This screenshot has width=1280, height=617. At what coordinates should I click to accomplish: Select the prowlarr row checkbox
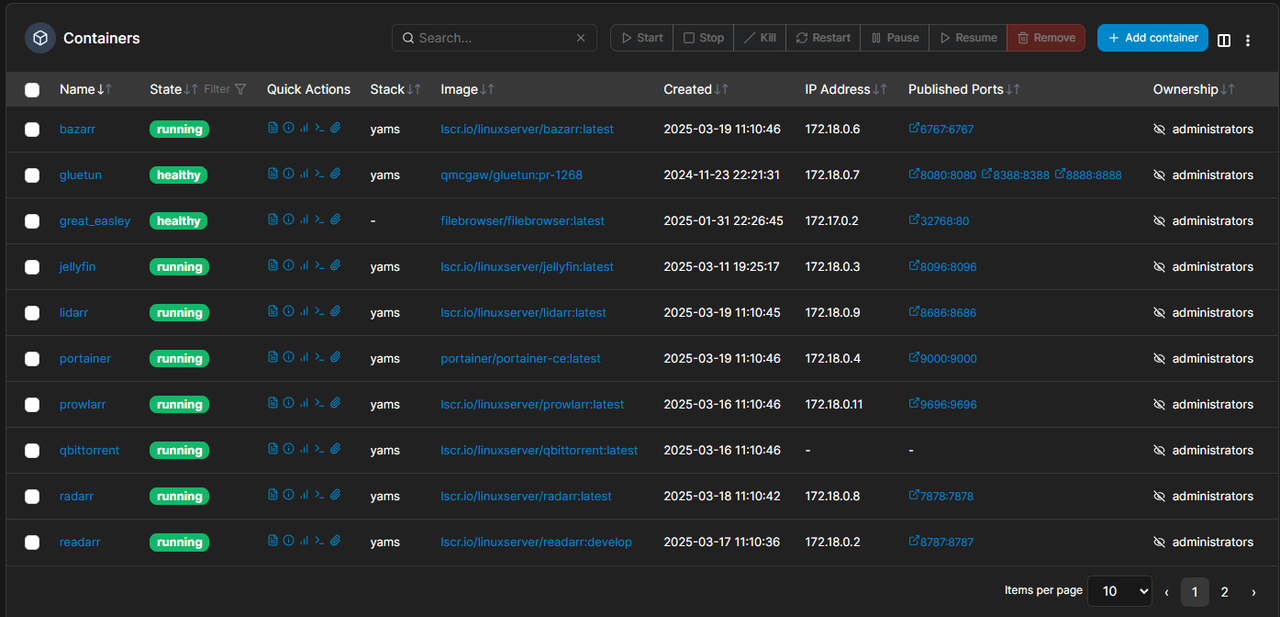32,405
